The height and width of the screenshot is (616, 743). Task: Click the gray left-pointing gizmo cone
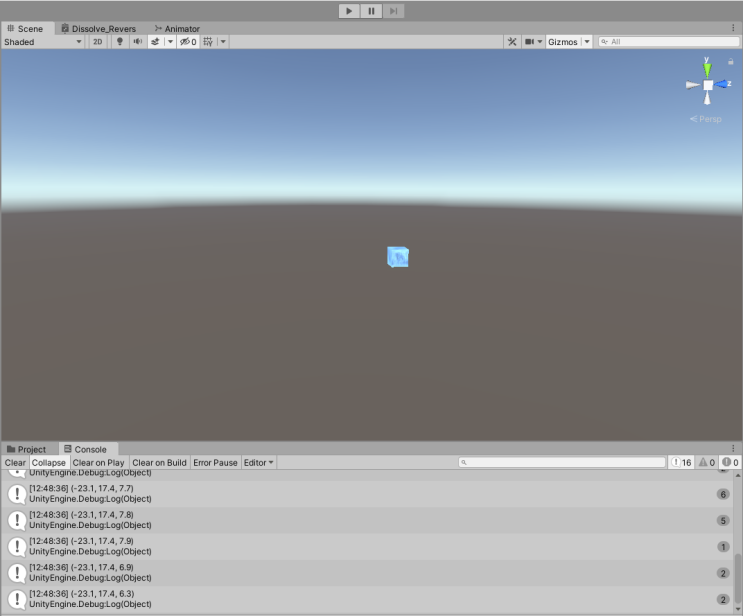pyautogui.click(x=693, y=85)
